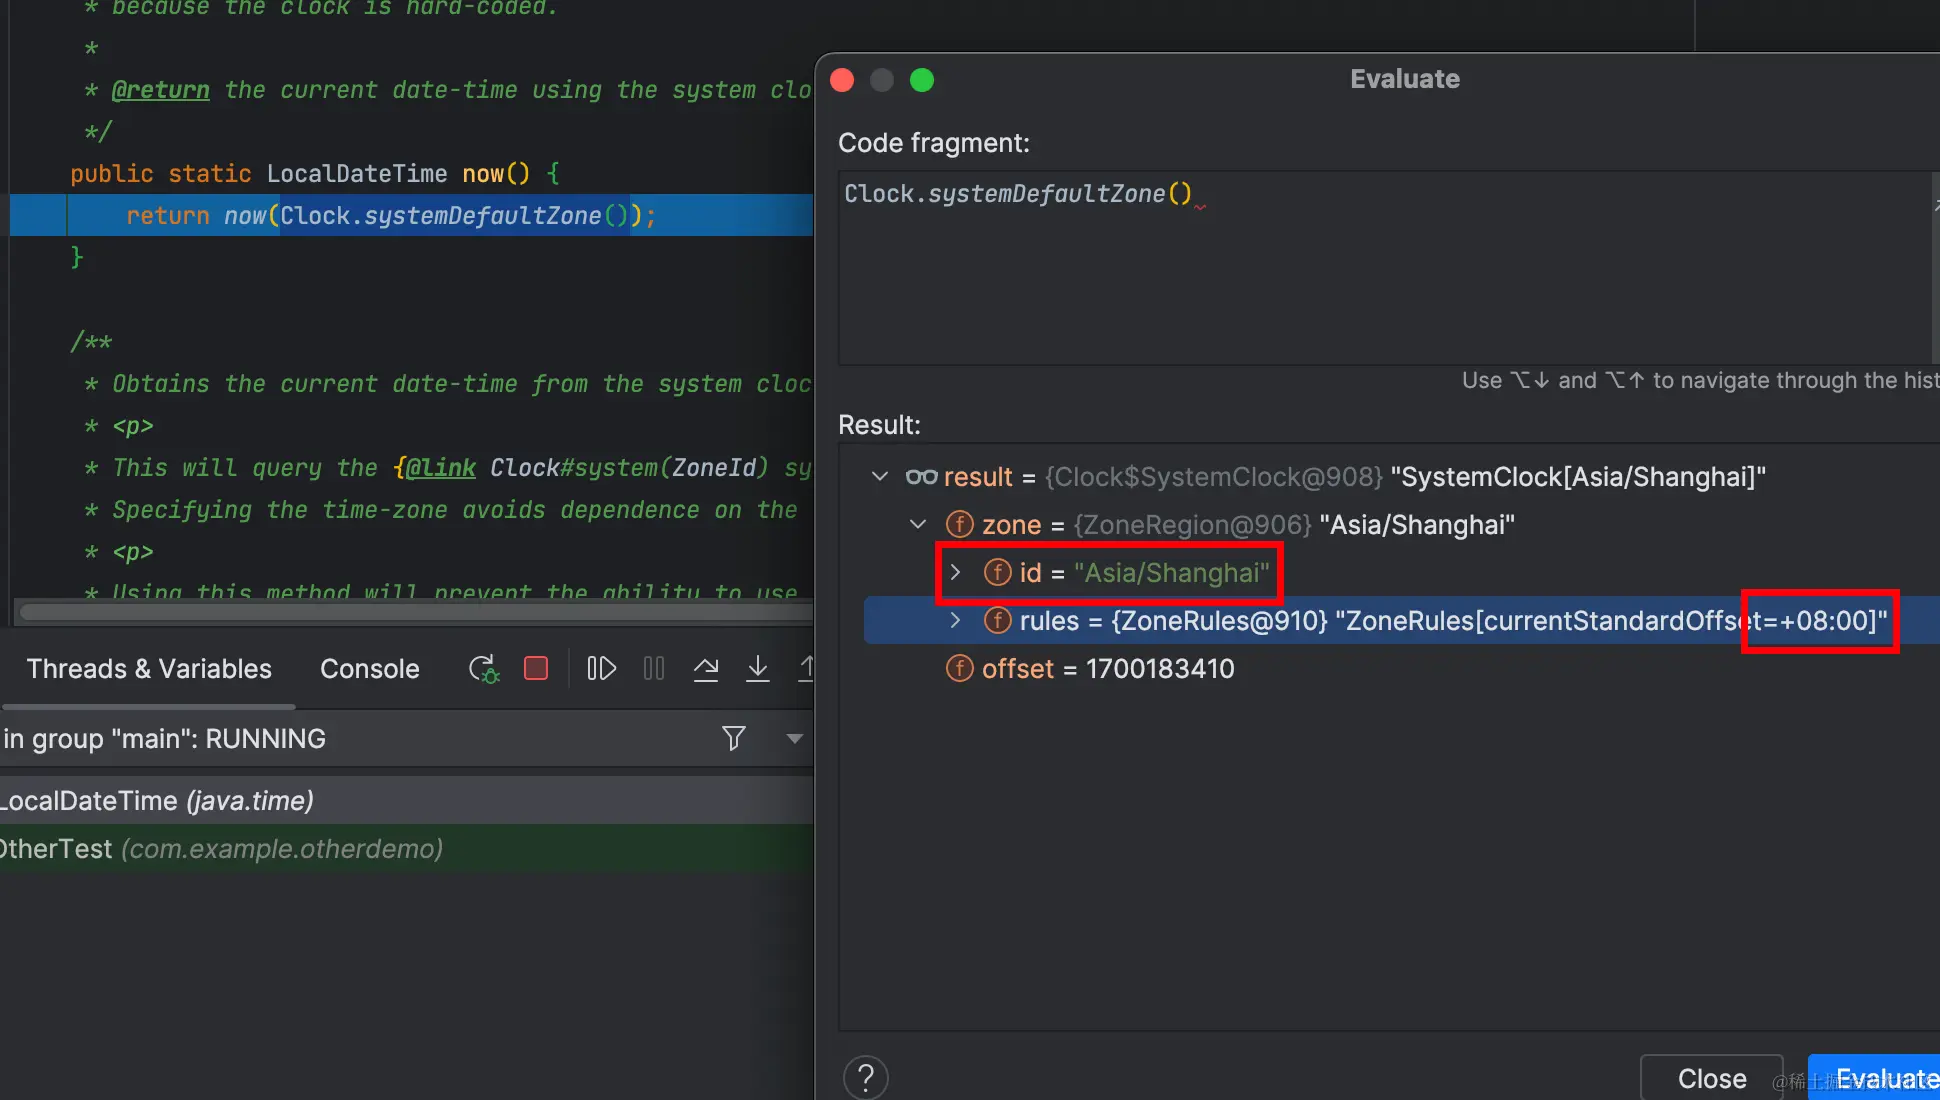Image resolution: width=1940 pixels, height=1100 pixels.
Task: Click the Pause Program icon
Action: point(654,669)
